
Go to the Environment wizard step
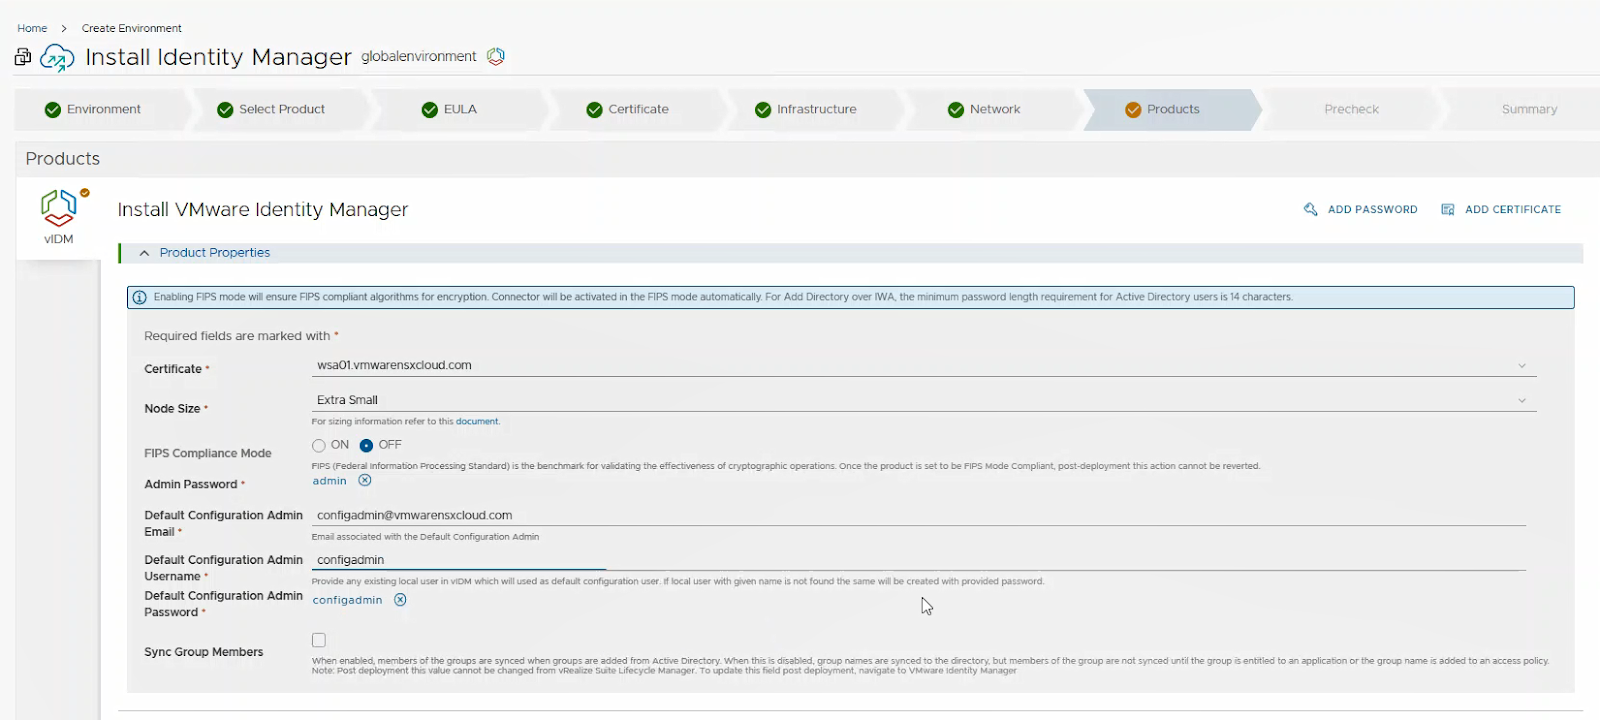pos(101,110)
